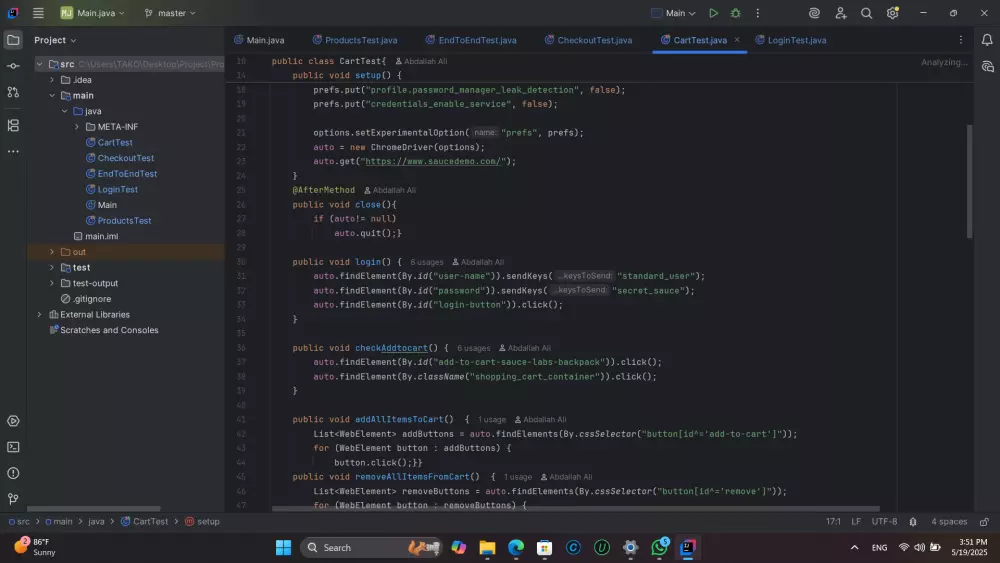Expand the test folder
Screen dimensions: 1000x563
(52, 267)
